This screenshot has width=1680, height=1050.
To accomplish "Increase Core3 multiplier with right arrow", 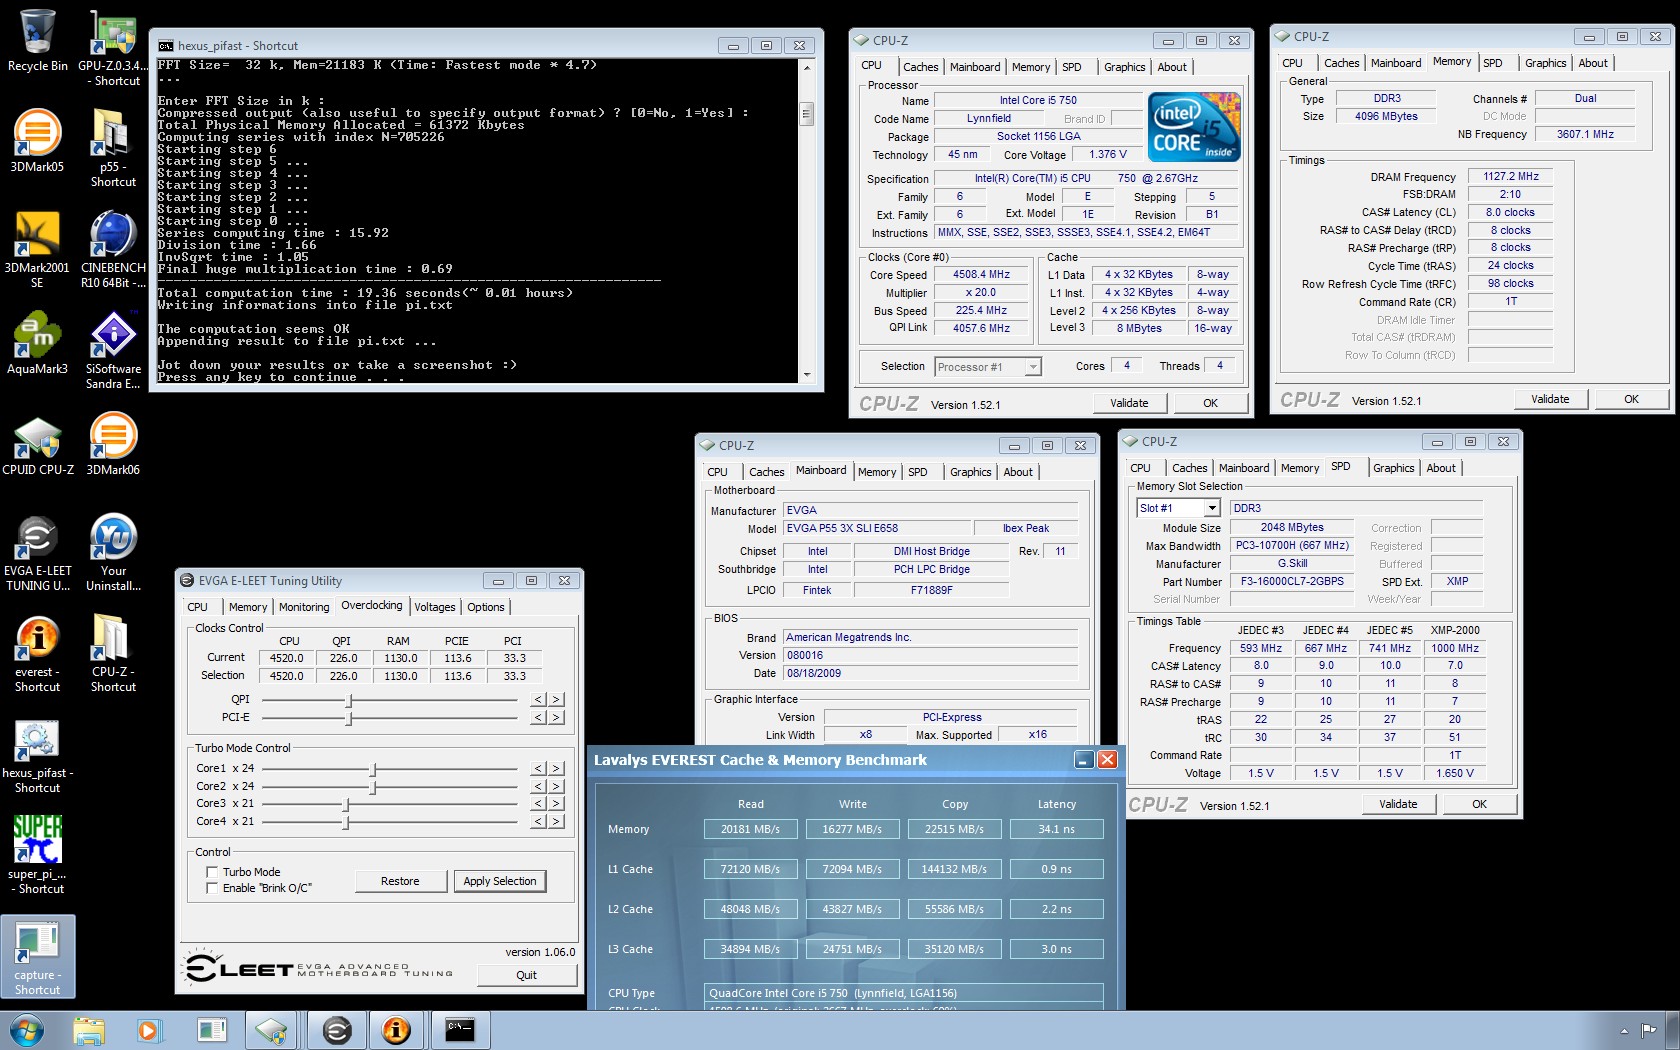I will (557, 804).
